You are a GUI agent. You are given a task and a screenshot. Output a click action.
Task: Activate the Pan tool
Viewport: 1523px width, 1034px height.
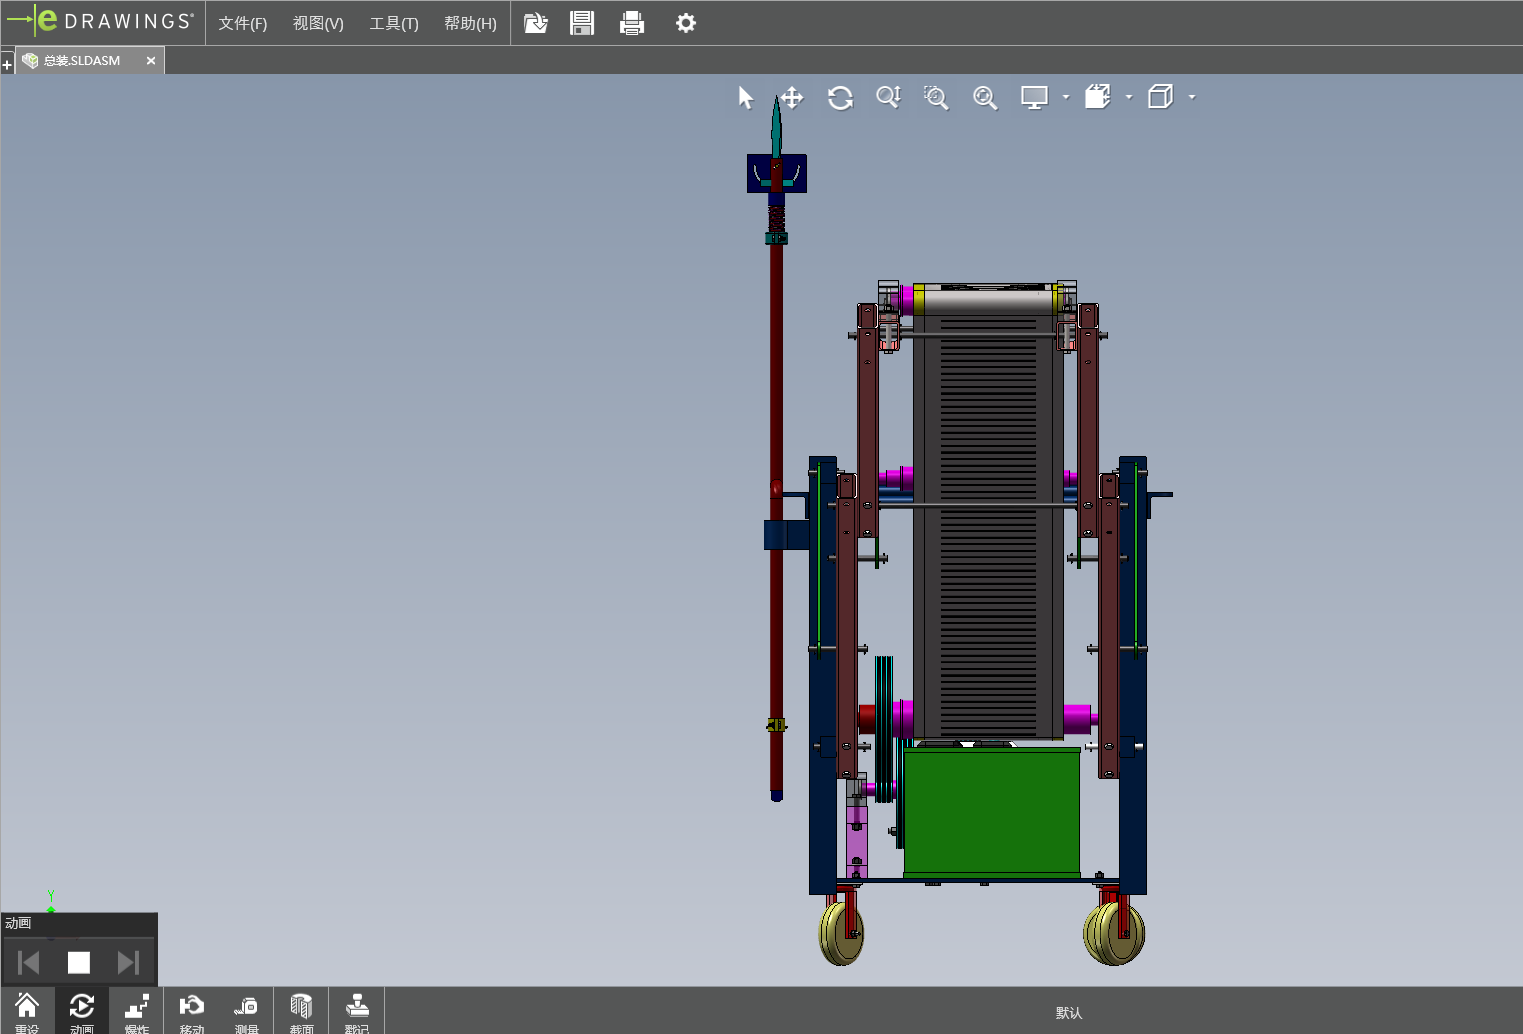(x=792, y=97)
